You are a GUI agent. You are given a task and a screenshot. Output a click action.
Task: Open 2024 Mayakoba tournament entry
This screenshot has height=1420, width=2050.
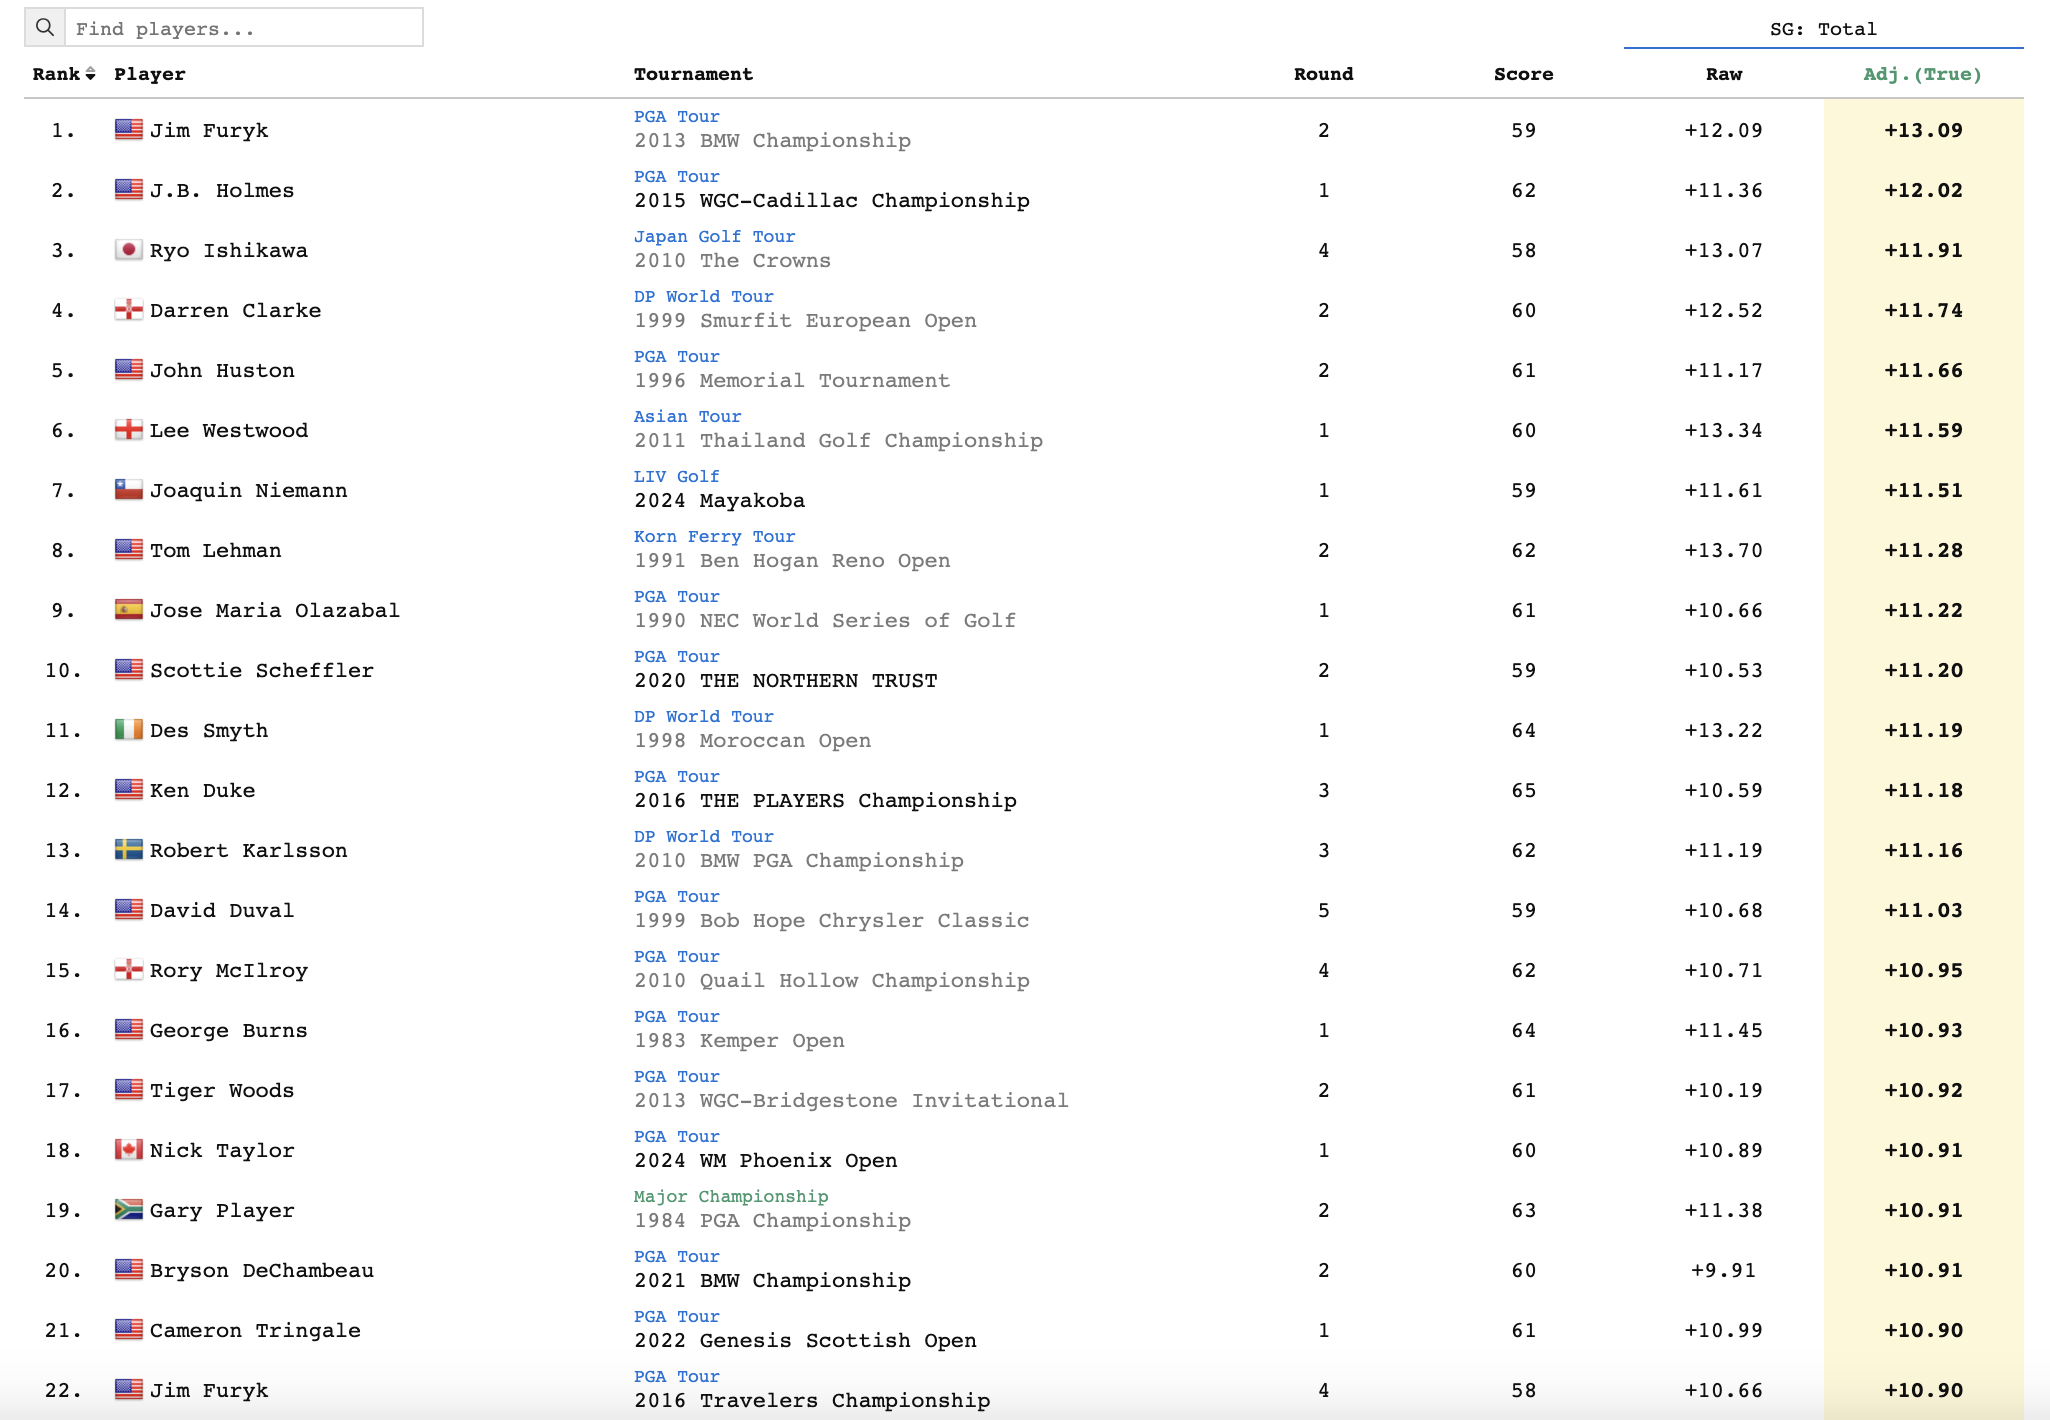coord(719,501)
